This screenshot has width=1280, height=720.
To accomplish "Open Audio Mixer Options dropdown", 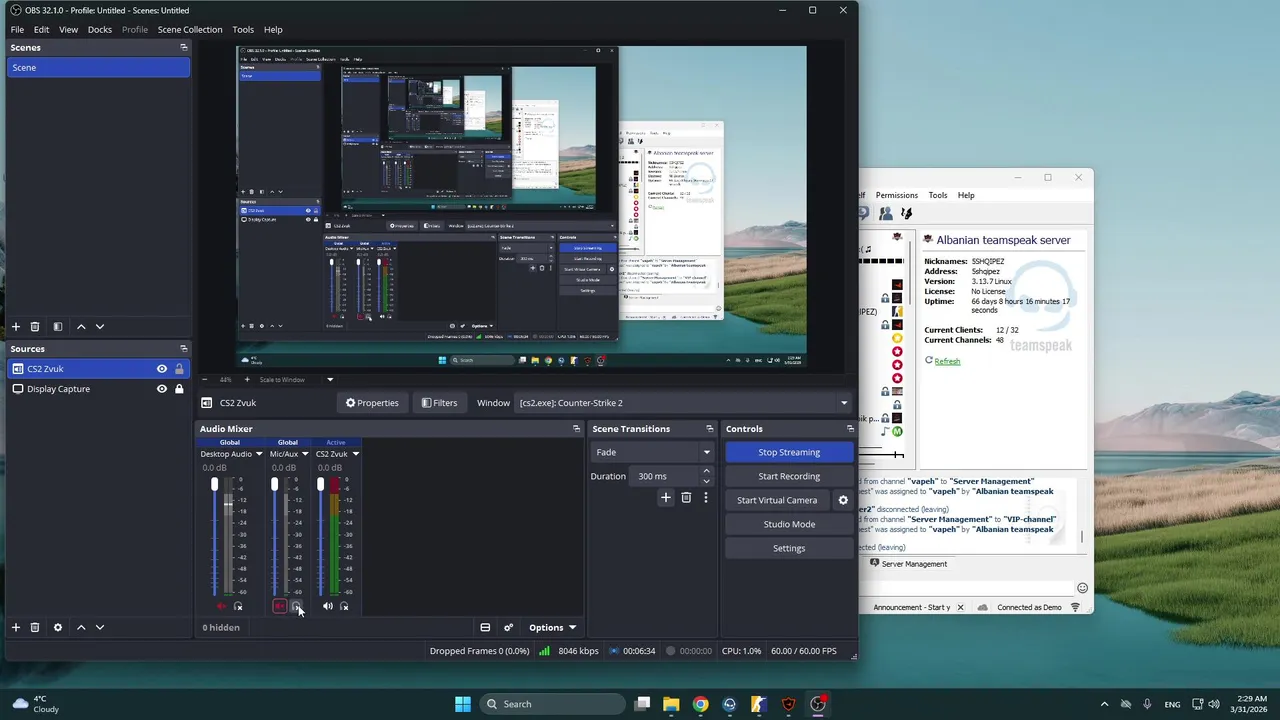I will coord(552,627).
